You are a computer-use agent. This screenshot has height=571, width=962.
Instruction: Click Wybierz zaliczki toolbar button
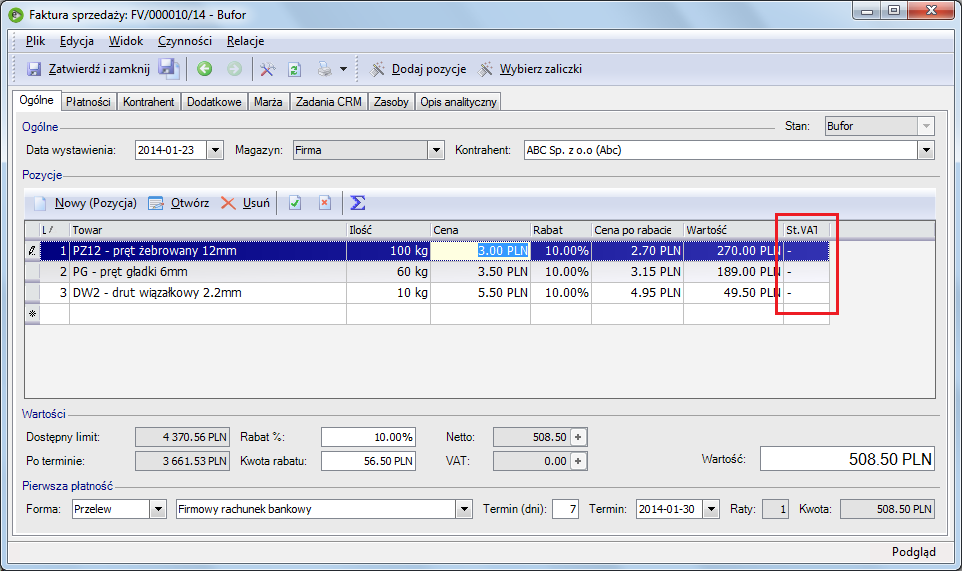[x=530, y=69]
